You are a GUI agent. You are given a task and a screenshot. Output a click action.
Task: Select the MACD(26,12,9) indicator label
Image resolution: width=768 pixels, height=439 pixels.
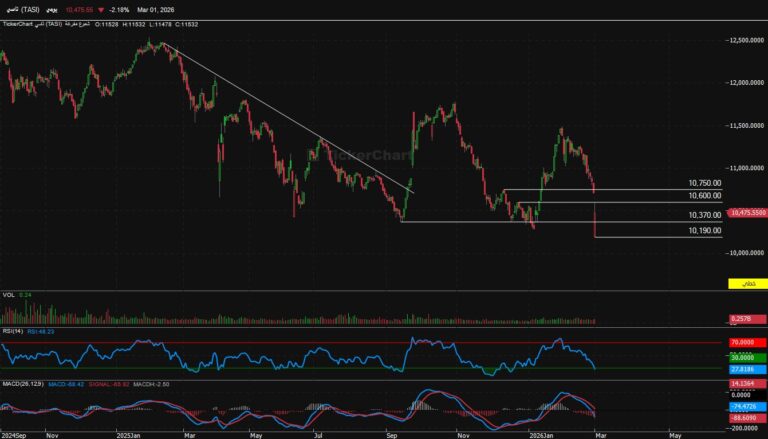pos(22,382)
